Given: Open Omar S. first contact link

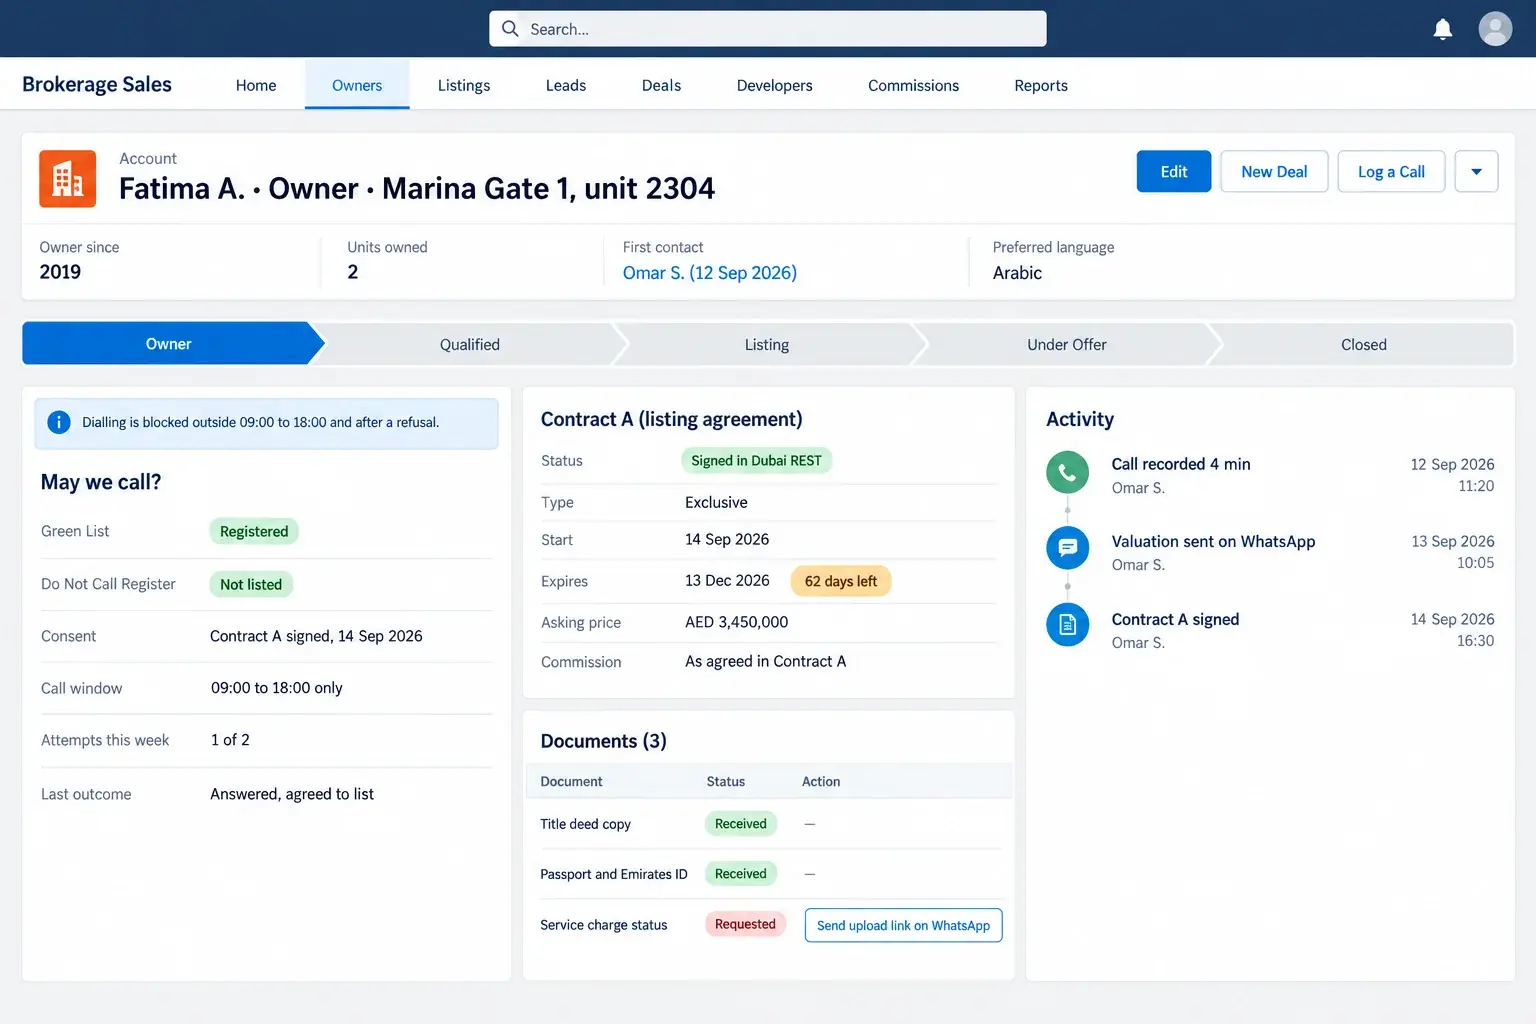Looking at the screenshot, I should pyautogui.click(x=709, y=273).
